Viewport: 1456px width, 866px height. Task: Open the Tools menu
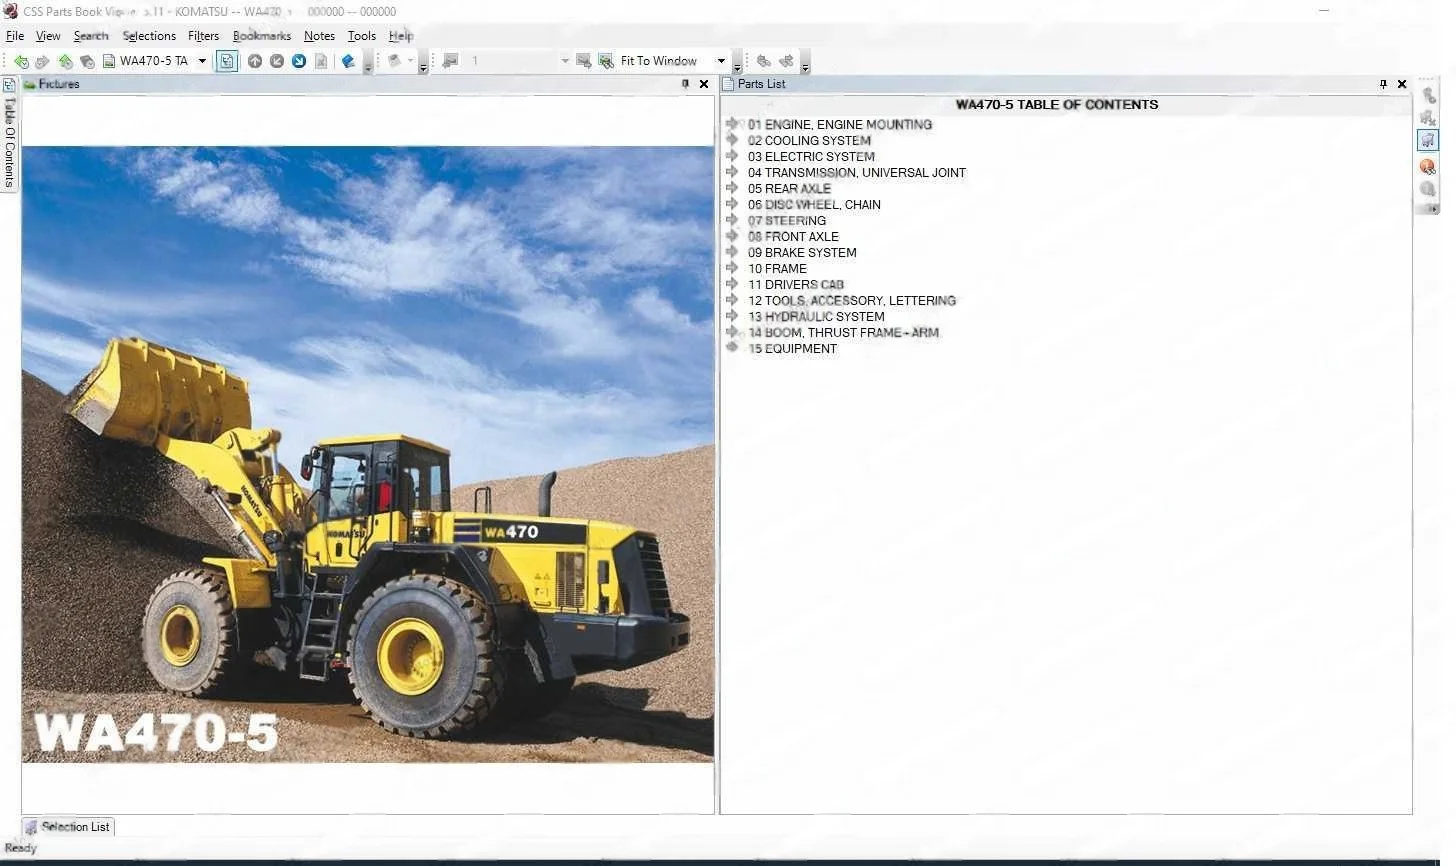click(362, 36)
